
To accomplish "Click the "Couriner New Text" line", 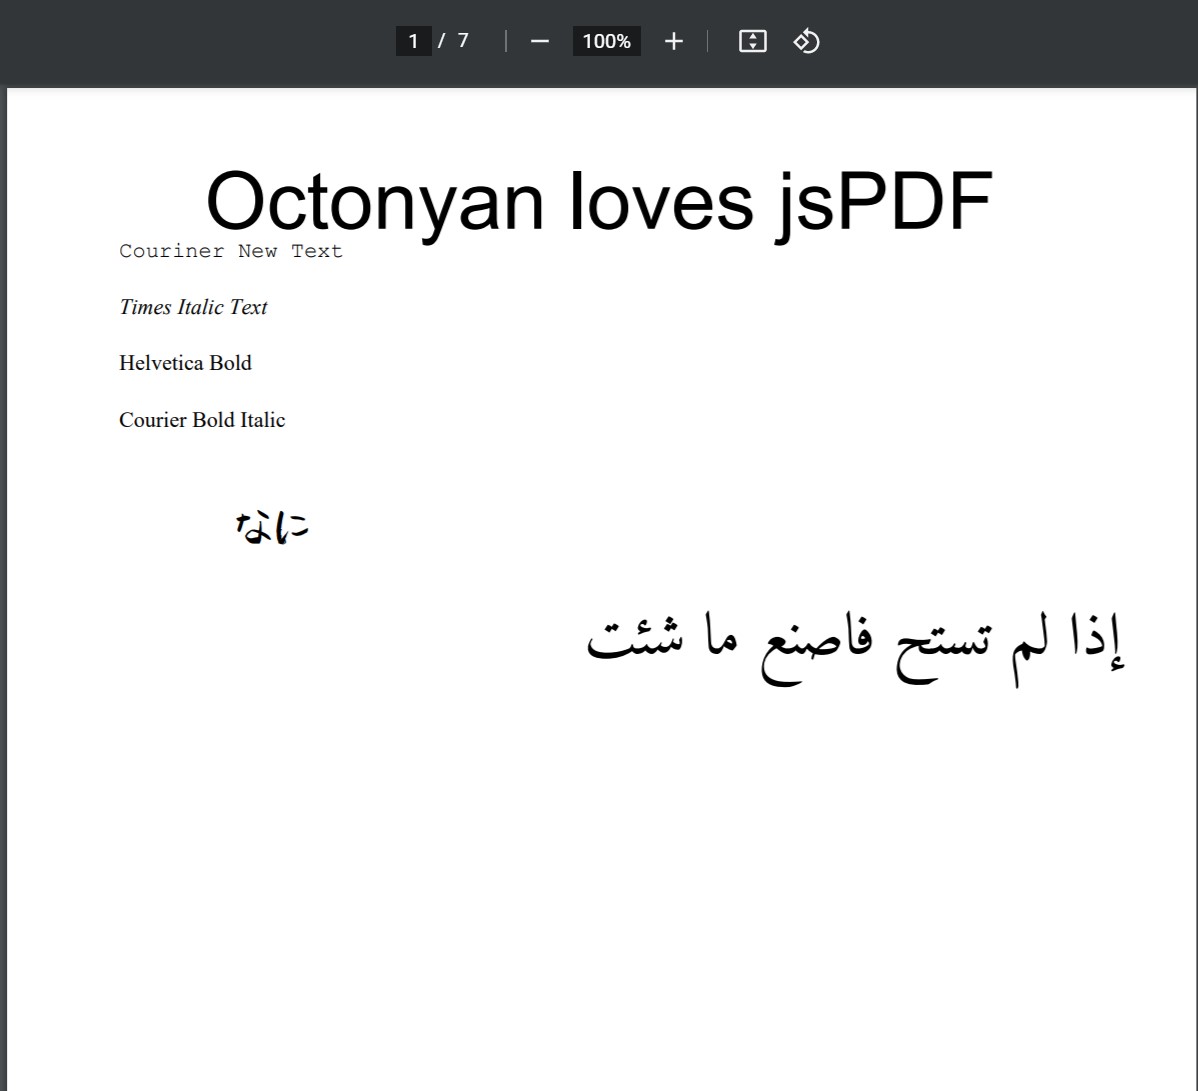I will [231, 251].
